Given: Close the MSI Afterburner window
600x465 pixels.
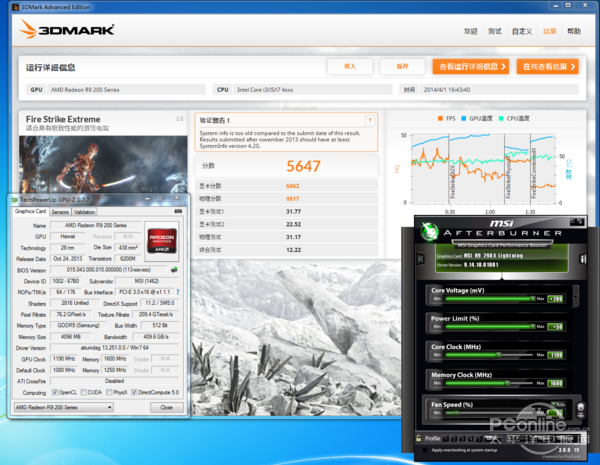Looking at the screenshot, I should click(x=580, y=222).
